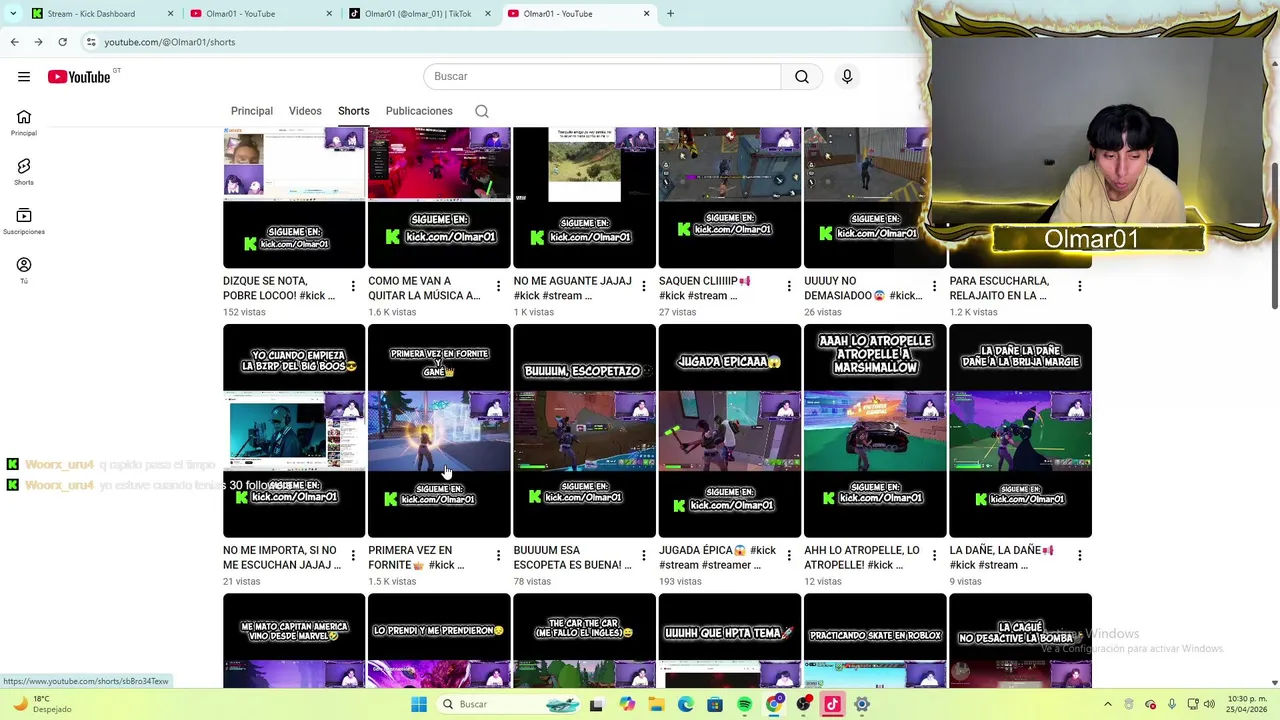Start voice search with the microphone

(847, 76)
